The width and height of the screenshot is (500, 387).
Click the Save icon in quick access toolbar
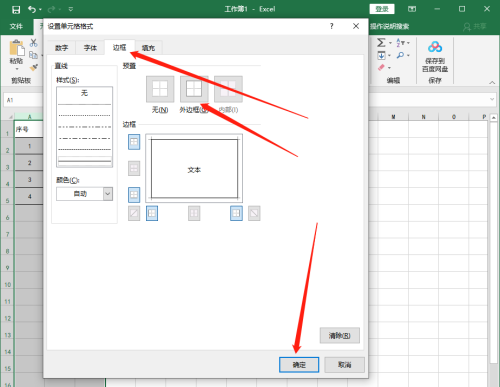16,9
